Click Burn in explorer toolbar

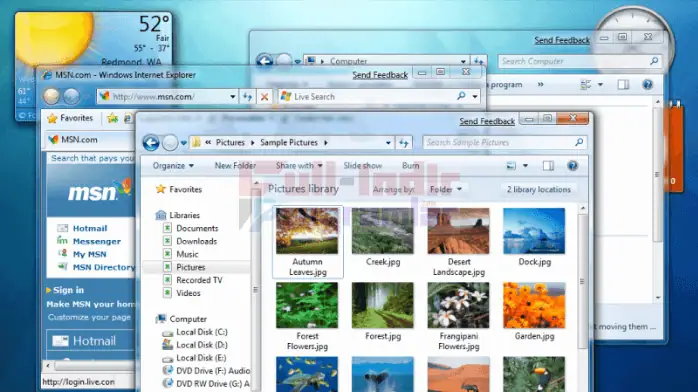(x=410, y=166)
